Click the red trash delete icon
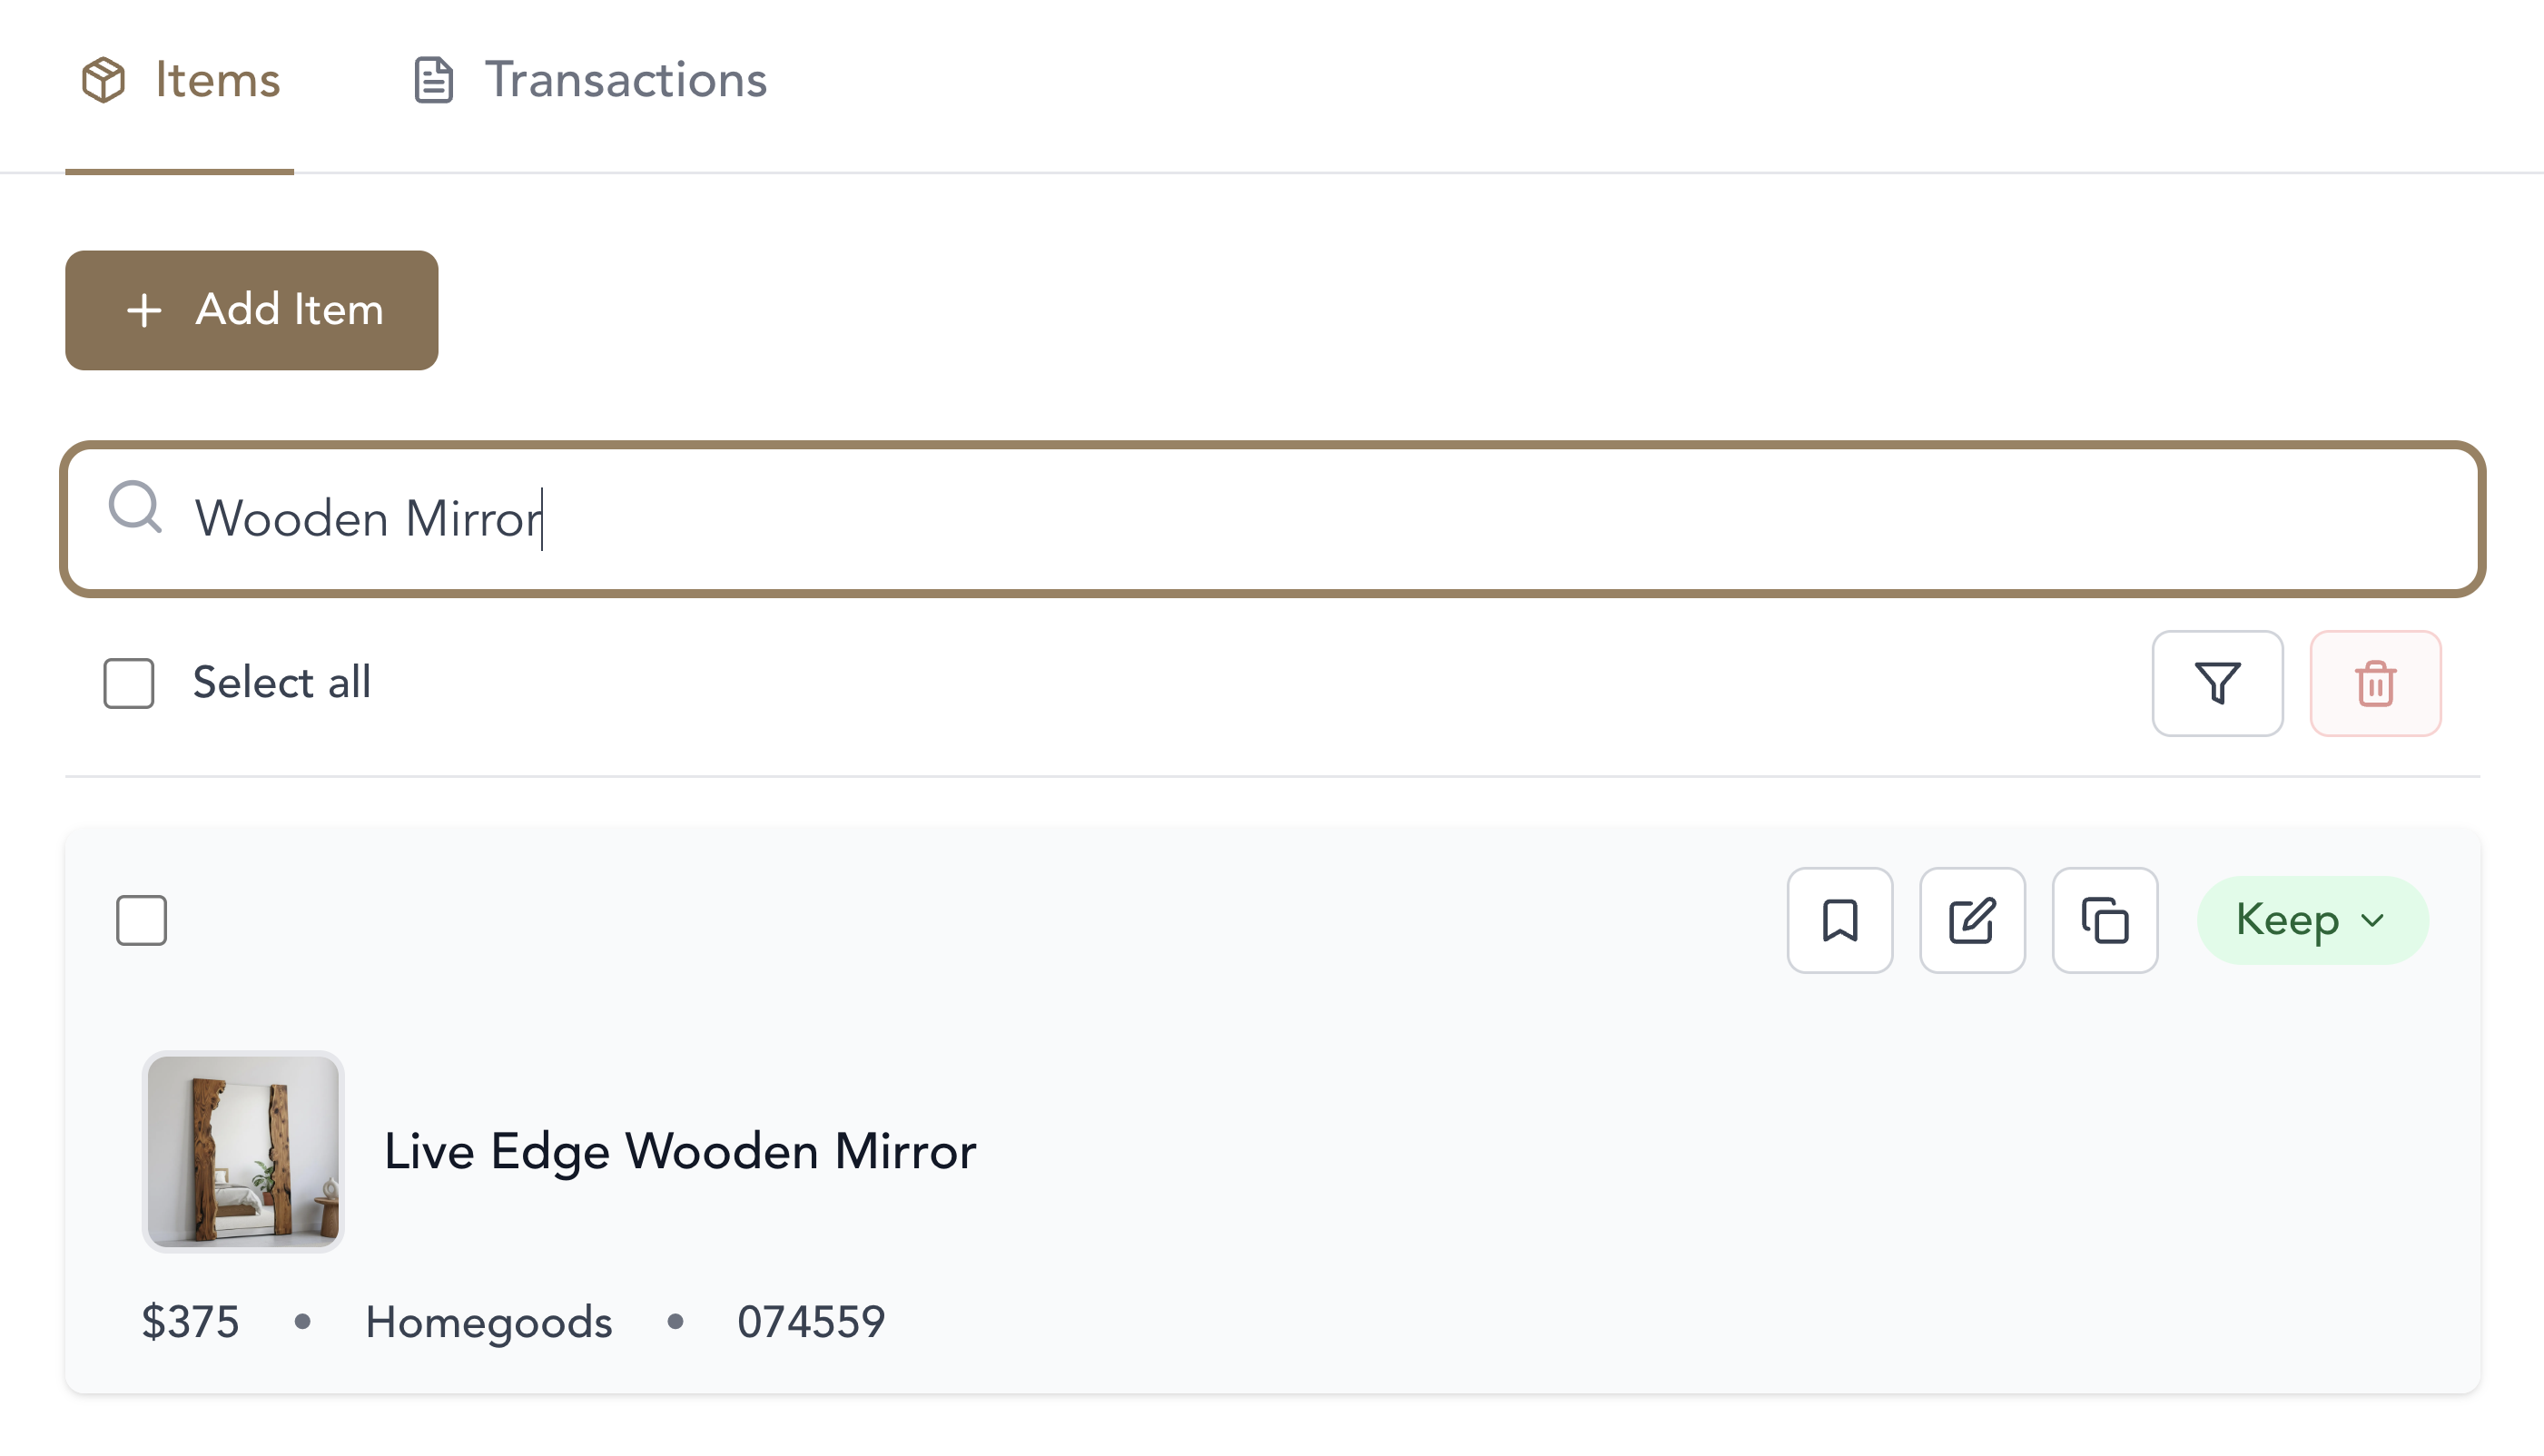Image resolution: width=2544 pixels, height=1456 pixels. pyautogui.click(x=2375, y=684)
